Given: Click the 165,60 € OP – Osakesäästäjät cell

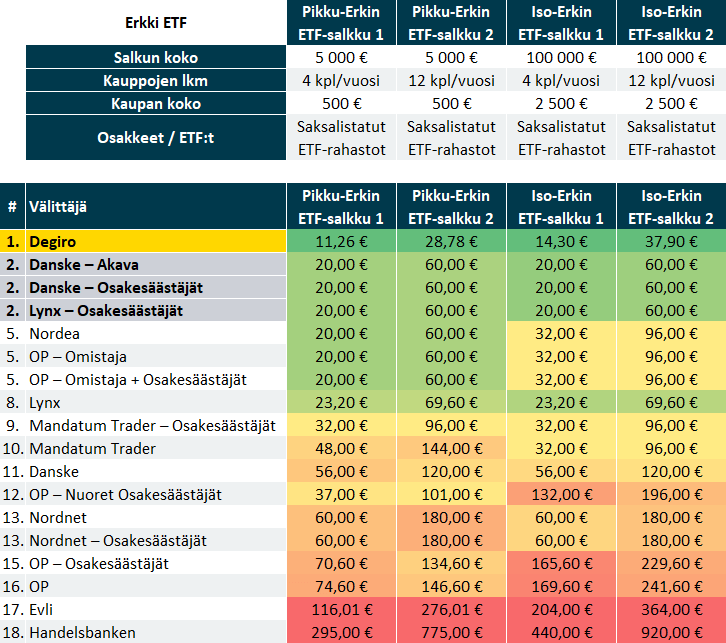Looking at the screenshot, I should [x=561, y=563].
